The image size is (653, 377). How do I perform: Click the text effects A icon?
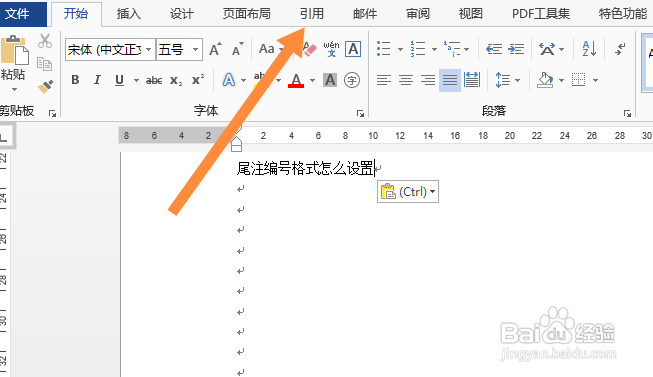coord(229,80)
